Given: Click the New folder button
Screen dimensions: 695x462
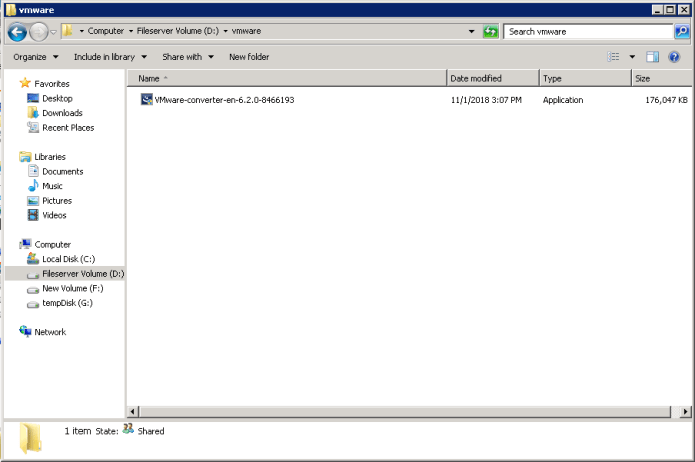Looking at the screenshot, I should point(249,57).
